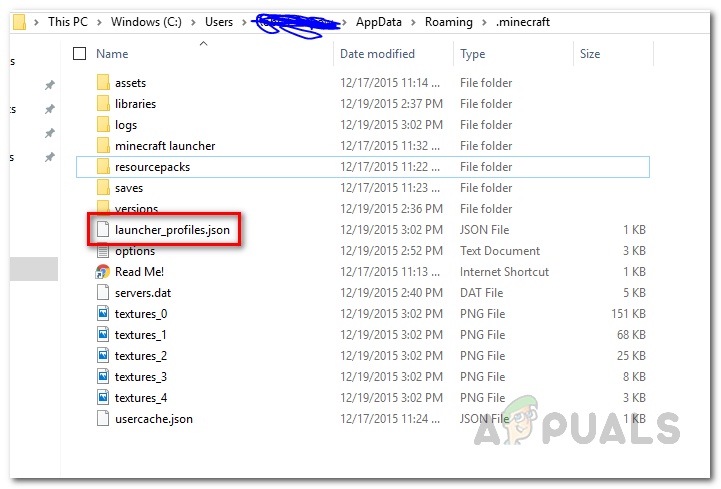This screenshot has height=489, width=721.
Task: Sort by Type column header
Action: click(x=472, y=54)
